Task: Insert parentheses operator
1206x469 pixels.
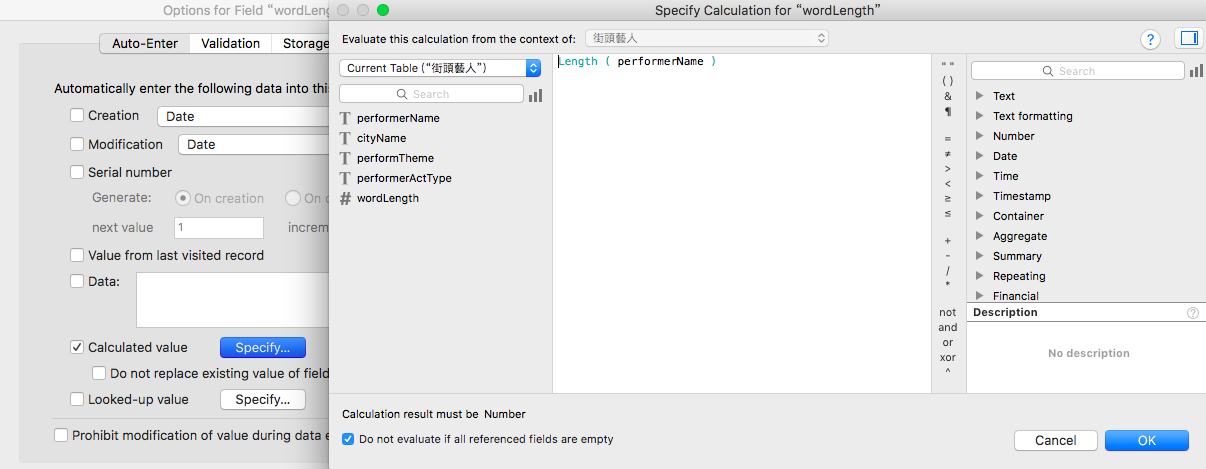Action: tap(948, 80)
